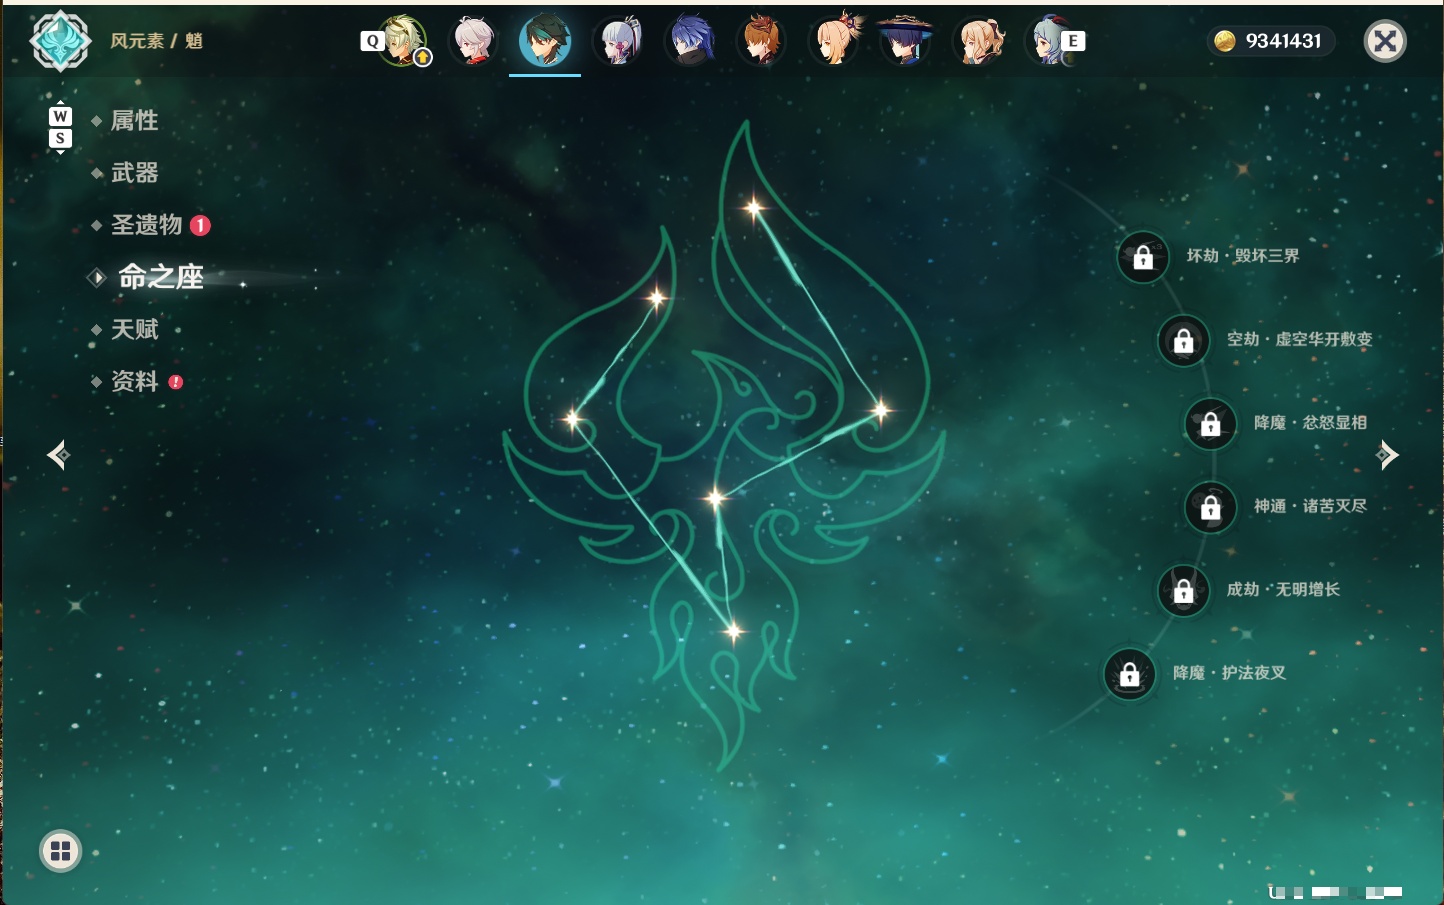The width and height of the screenshot is (1444, 905).
Task: Click the Anemo element emblem icon
Action: tap(61, 41)
